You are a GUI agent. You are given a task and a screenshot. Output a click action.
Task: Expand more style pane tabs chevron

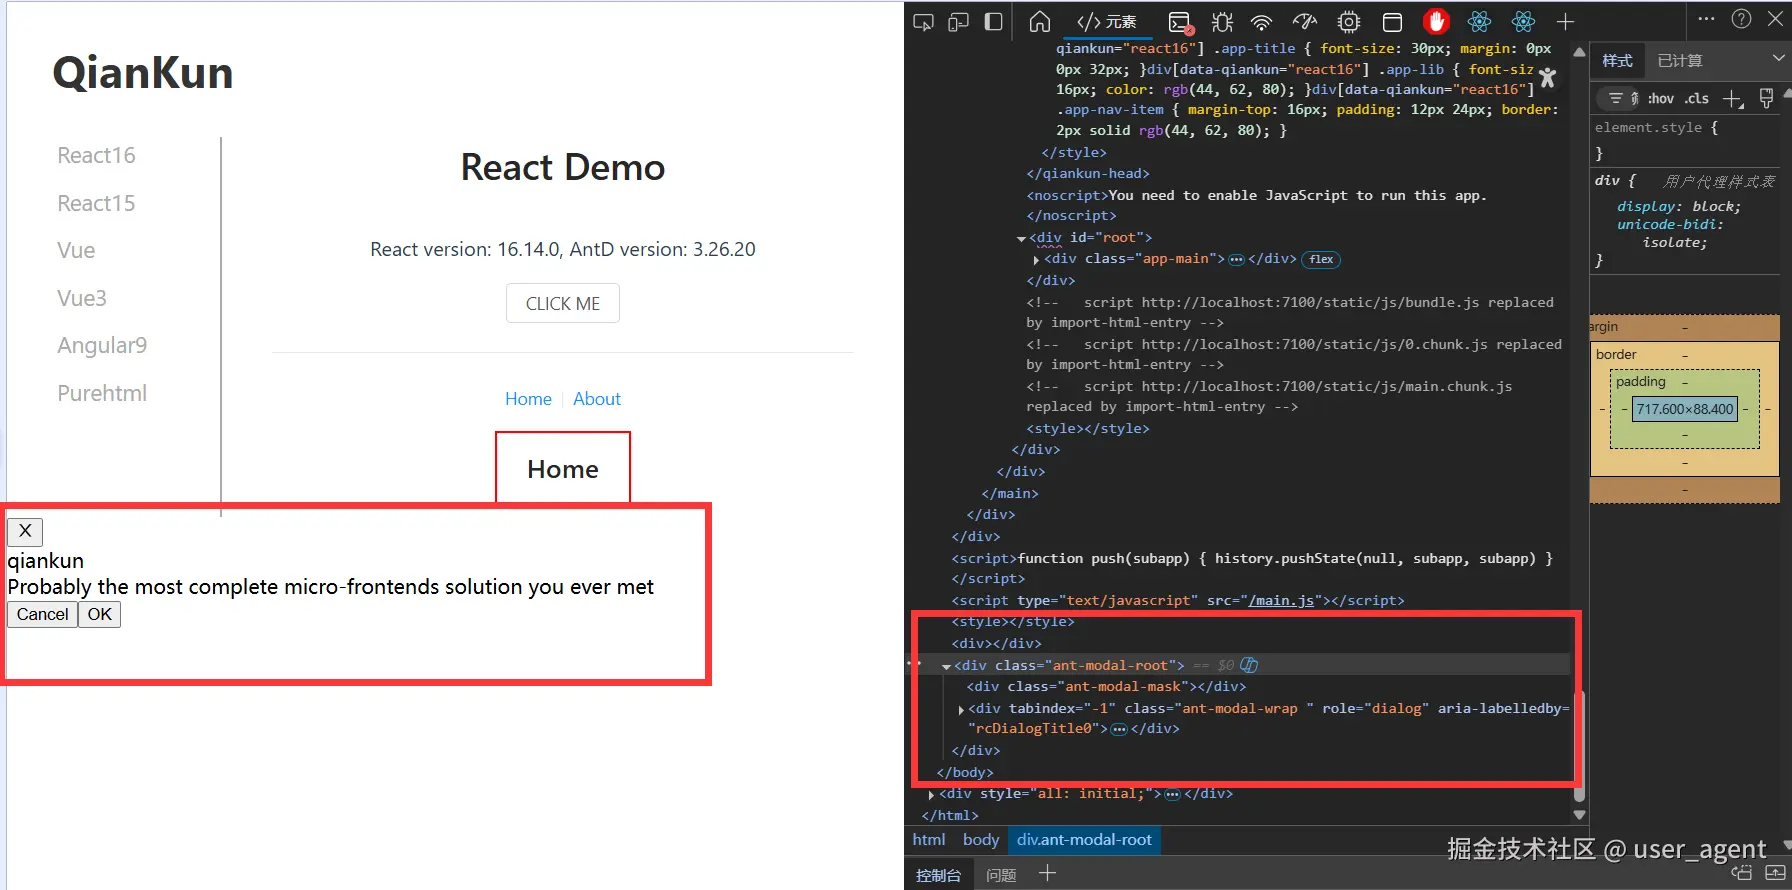point(1779,59)
